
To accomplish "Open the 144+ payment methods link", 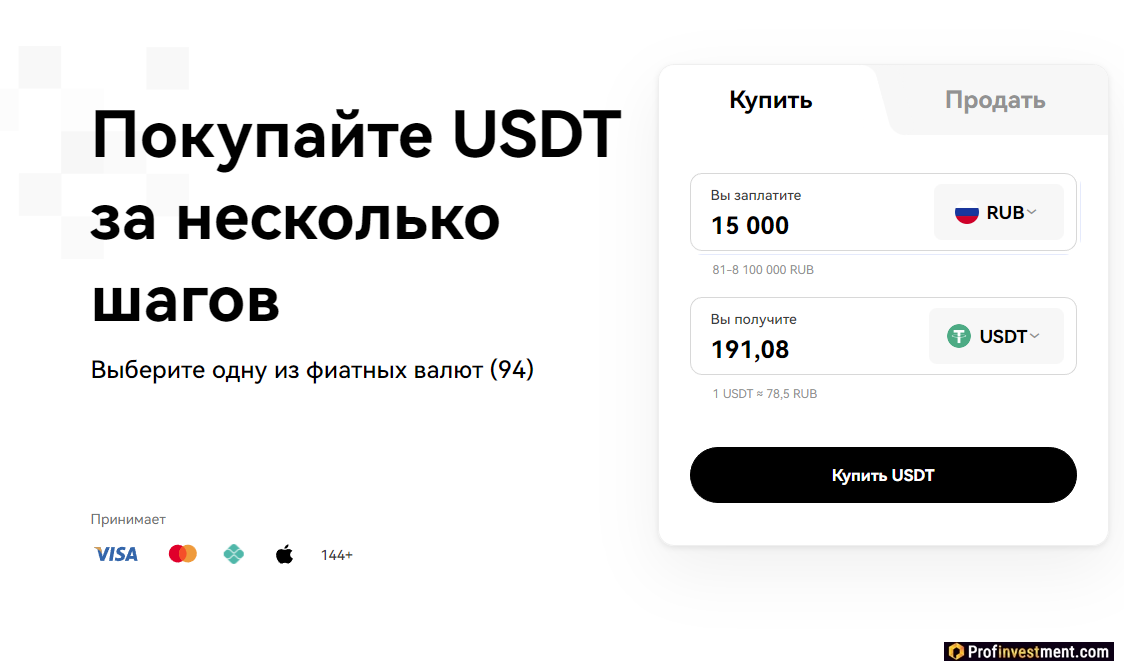I will click(x=337, y=553).
